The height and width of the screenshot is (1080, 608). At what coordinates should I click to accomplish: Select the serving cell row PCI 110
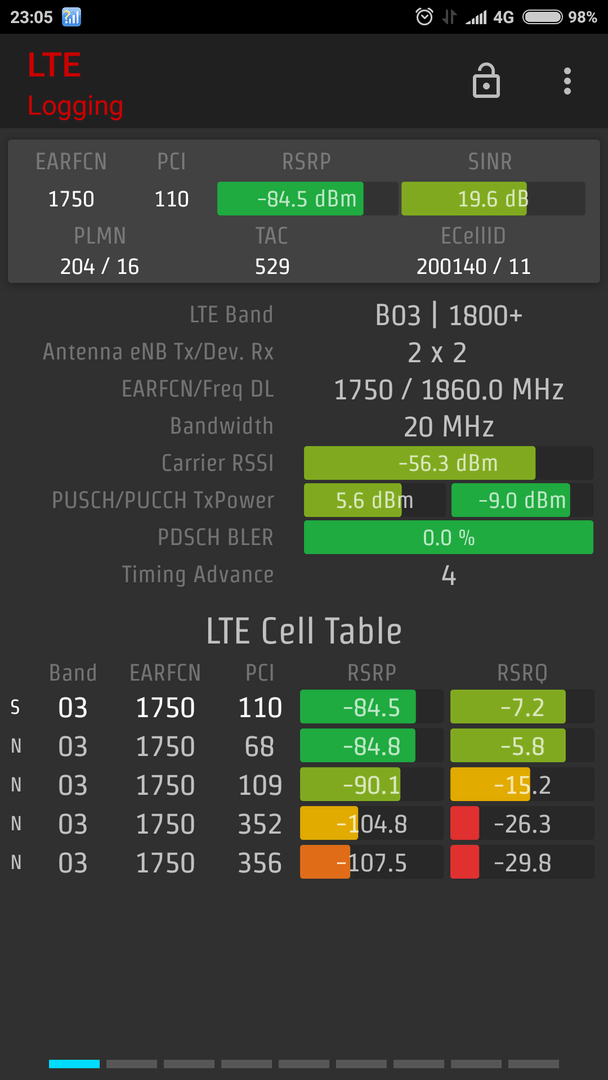pyautogui.click(x=260, y=708)
